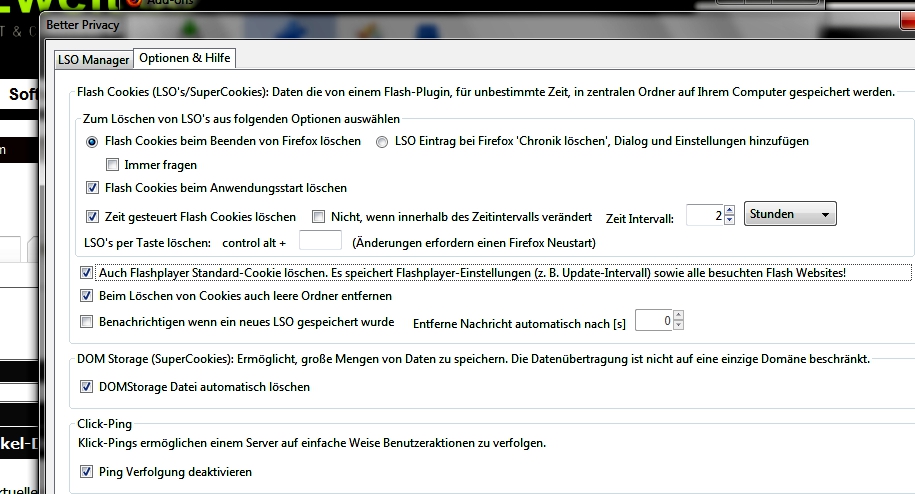Switch to the LSO Manager tab
915x494 pixels.
tap(94, 59)
